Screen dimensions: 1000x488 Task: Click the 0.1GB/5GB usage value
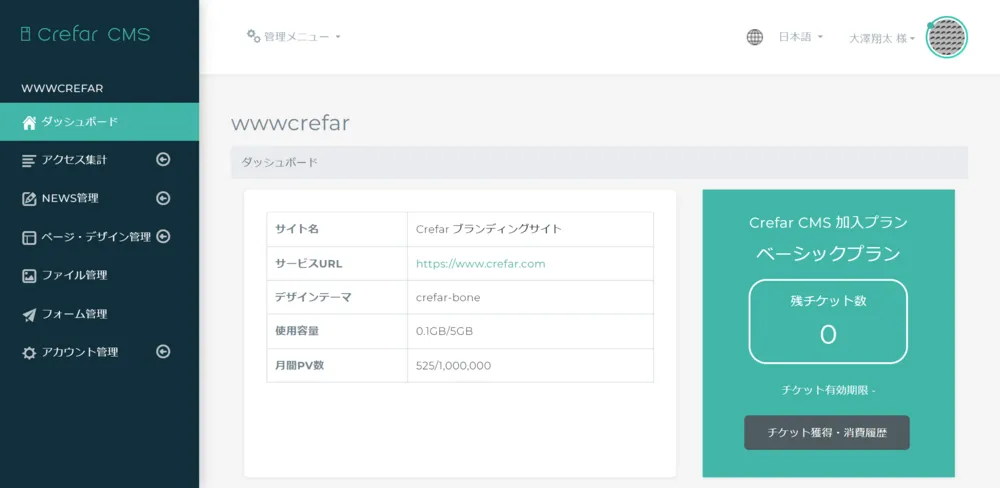point(444,332)
